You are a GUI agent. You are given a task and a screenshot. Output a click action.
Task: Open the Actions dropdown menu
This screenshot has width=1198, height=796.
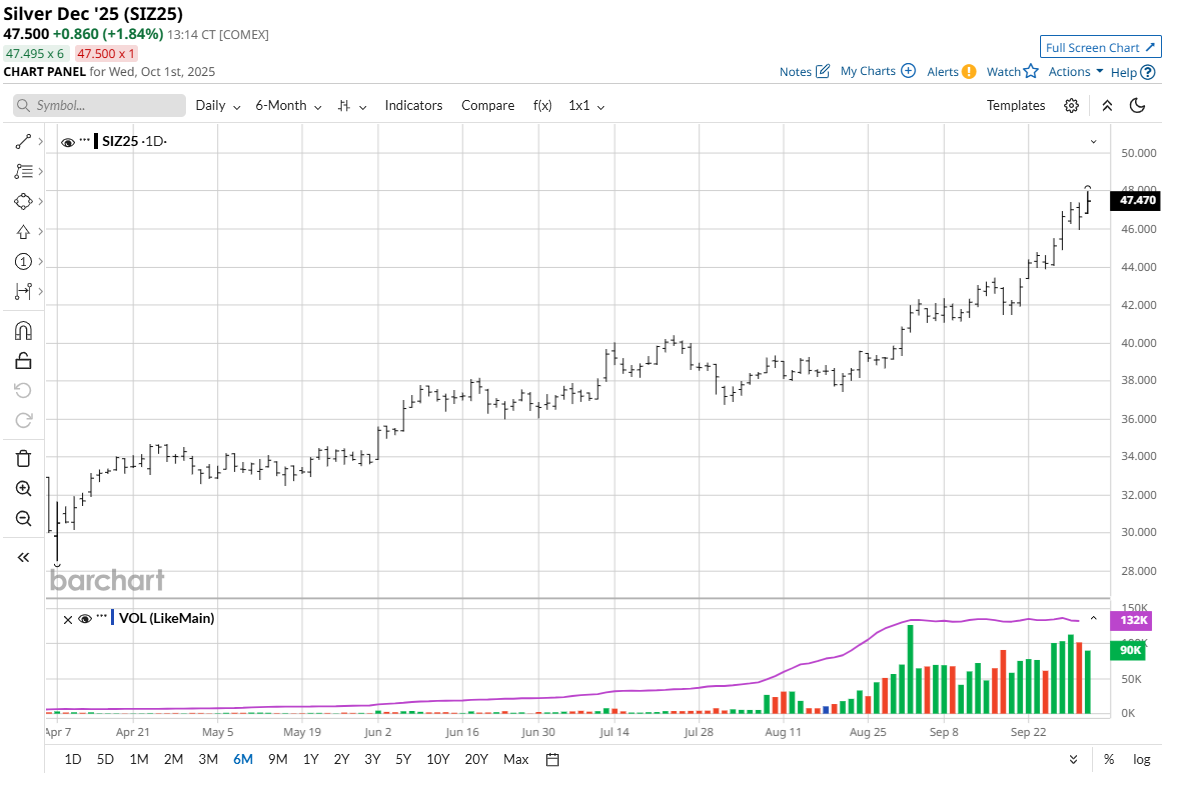pos(1076,71)
